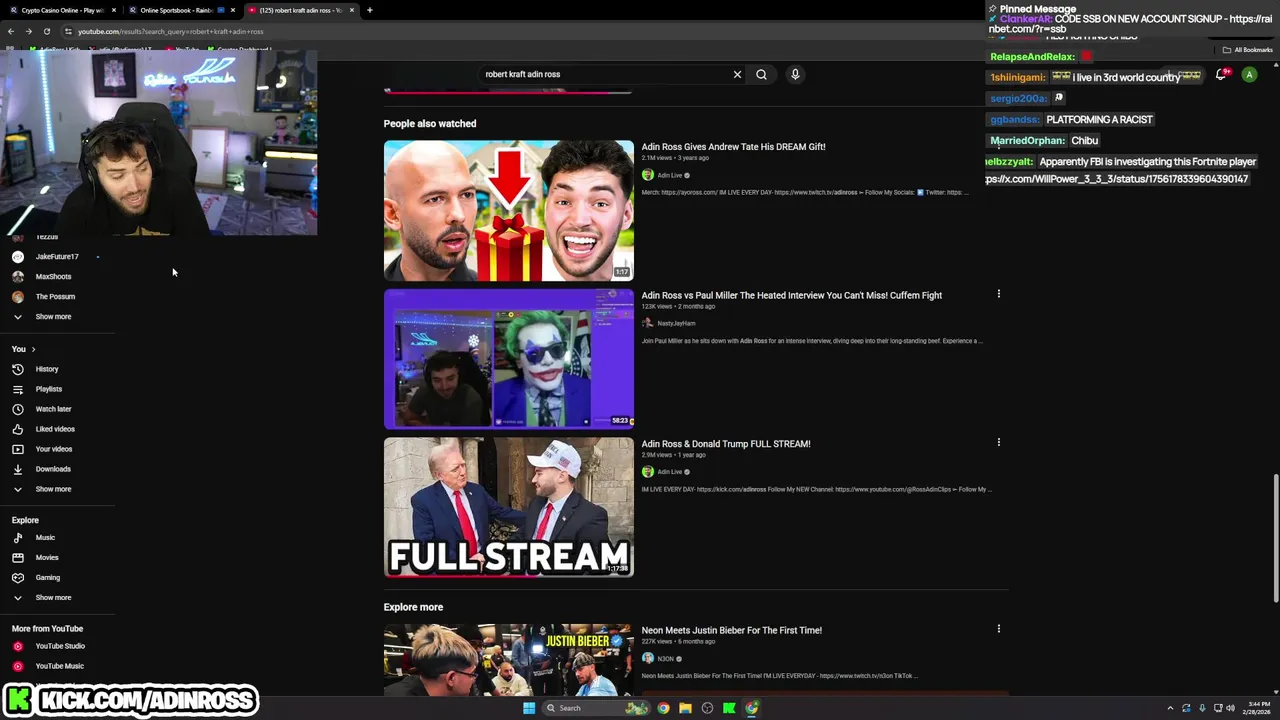This screenshot has height=720, width=1280.
Task: Open The Possum subscription channel avatar
Action: click(x=18, y=296)
